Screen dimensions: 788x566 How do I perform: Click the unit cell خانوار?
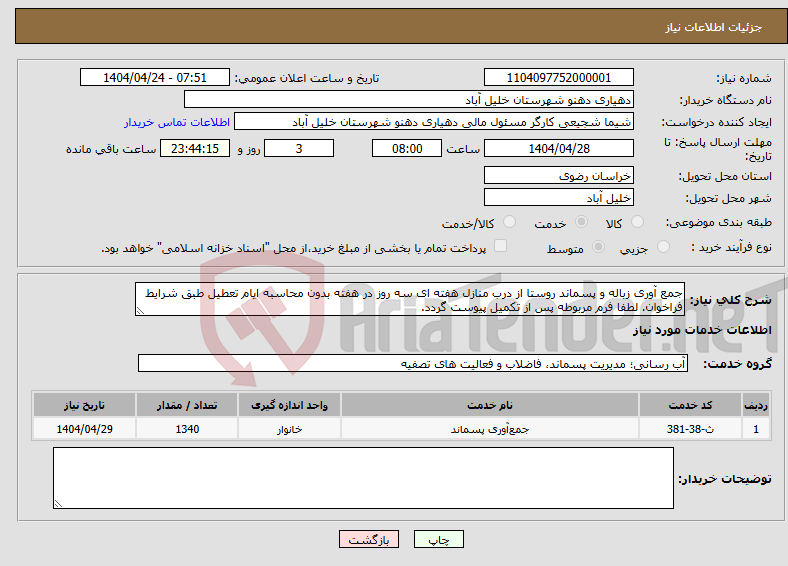(289, 429)
